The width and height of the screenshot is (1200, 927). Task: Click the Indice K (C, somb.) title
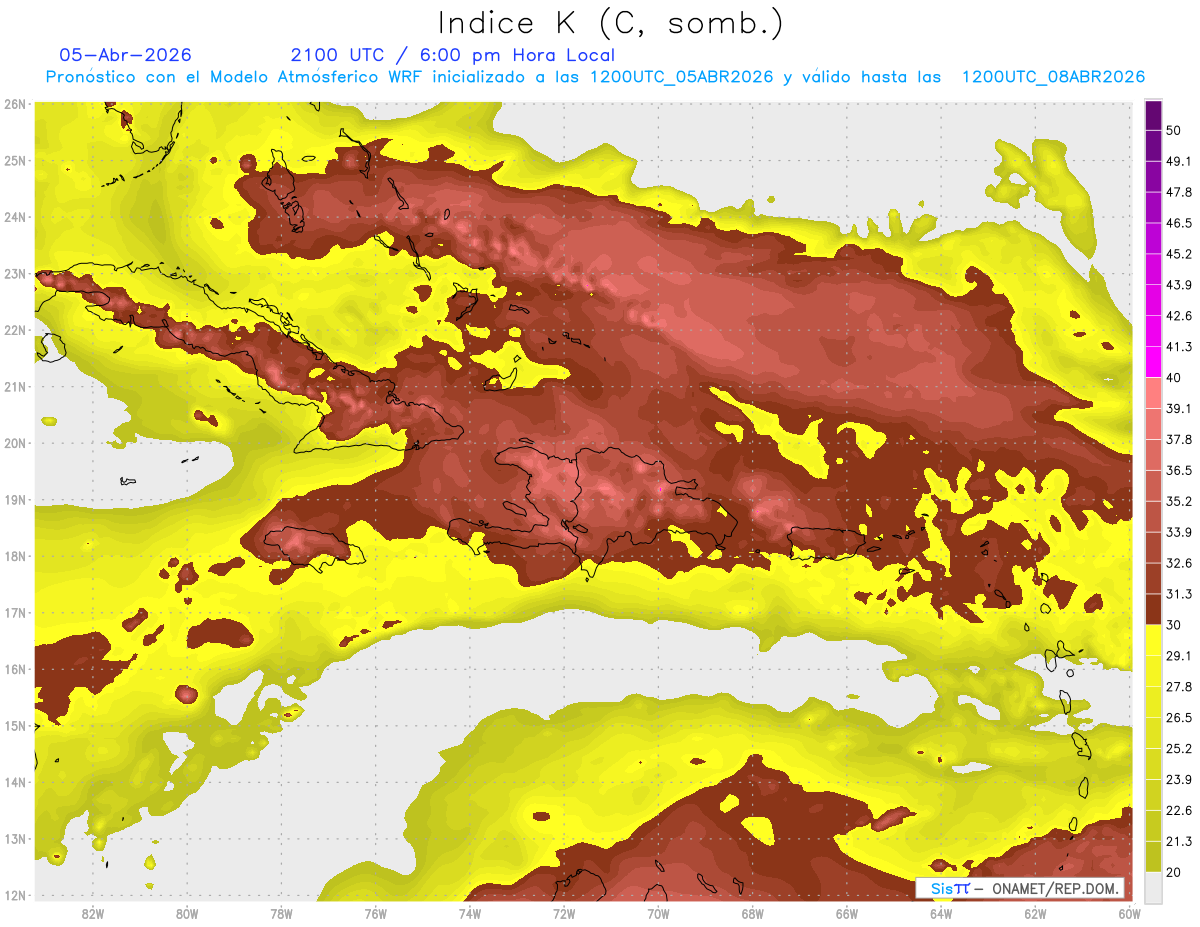coord(611,22)
